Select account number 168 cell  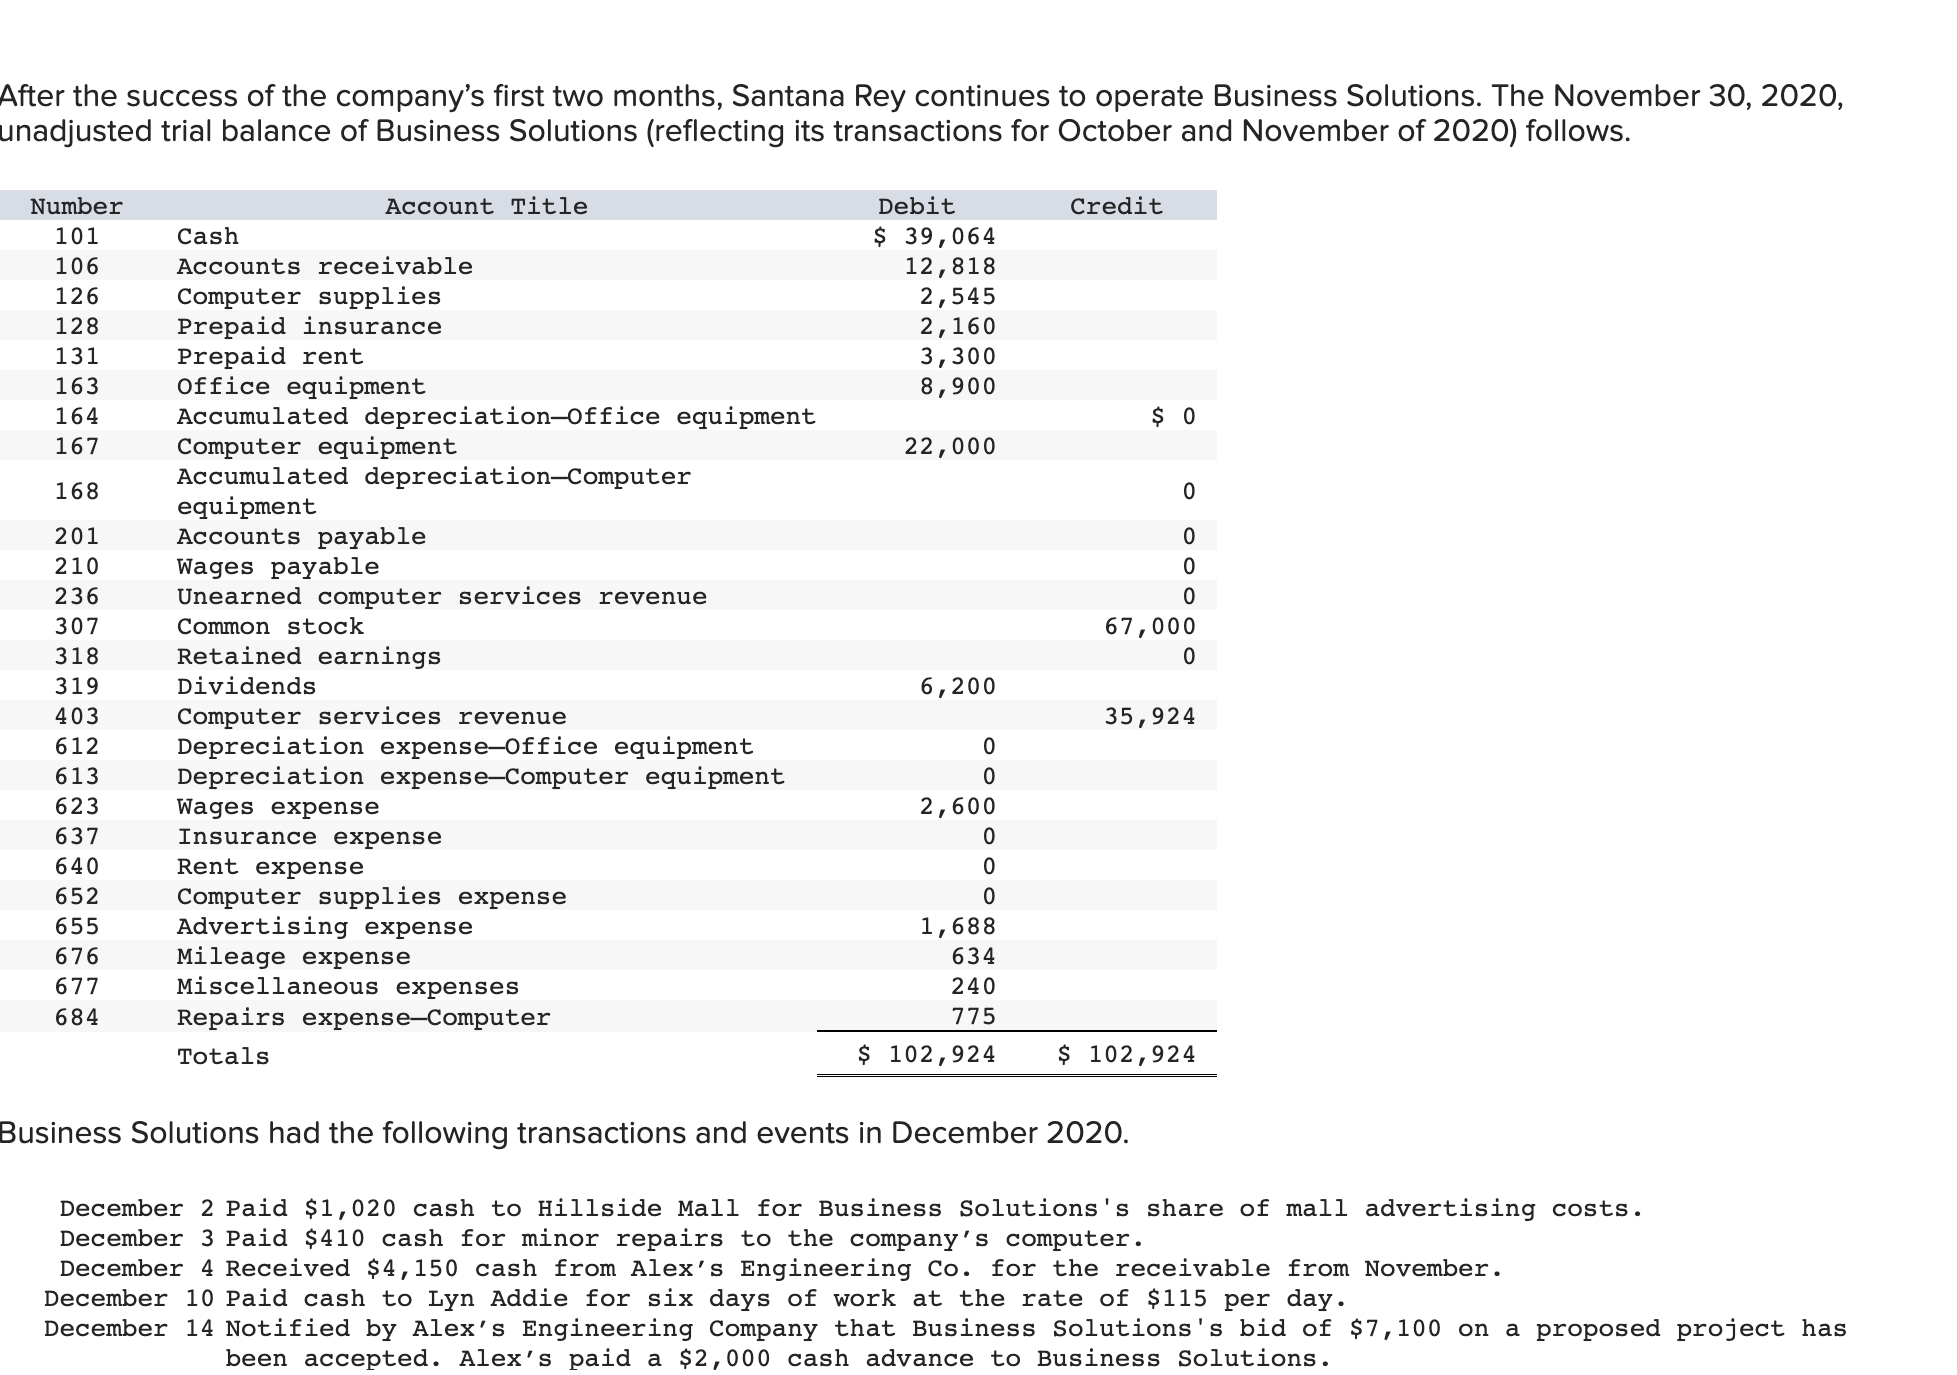click(x=77, y=492)
